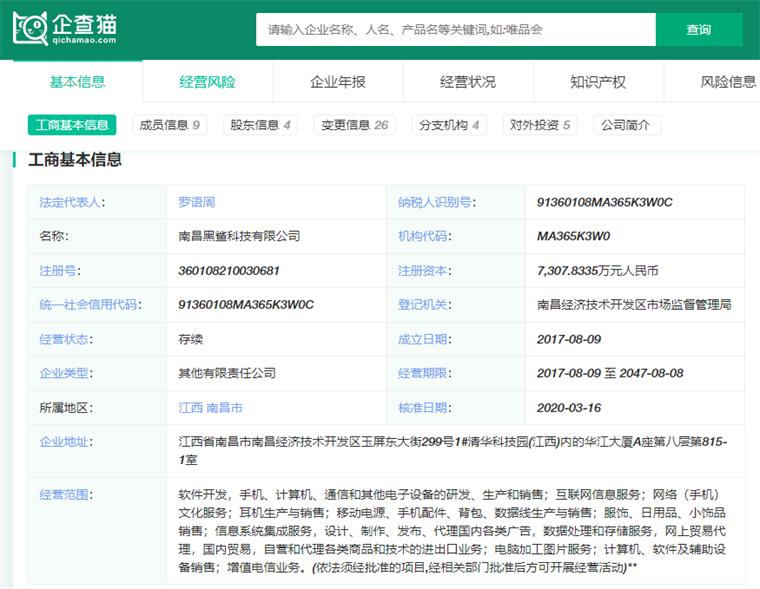Jump to 成员信息 section
Image resolution: width=760 pixels, height=589 pixels.
[170, 125]
